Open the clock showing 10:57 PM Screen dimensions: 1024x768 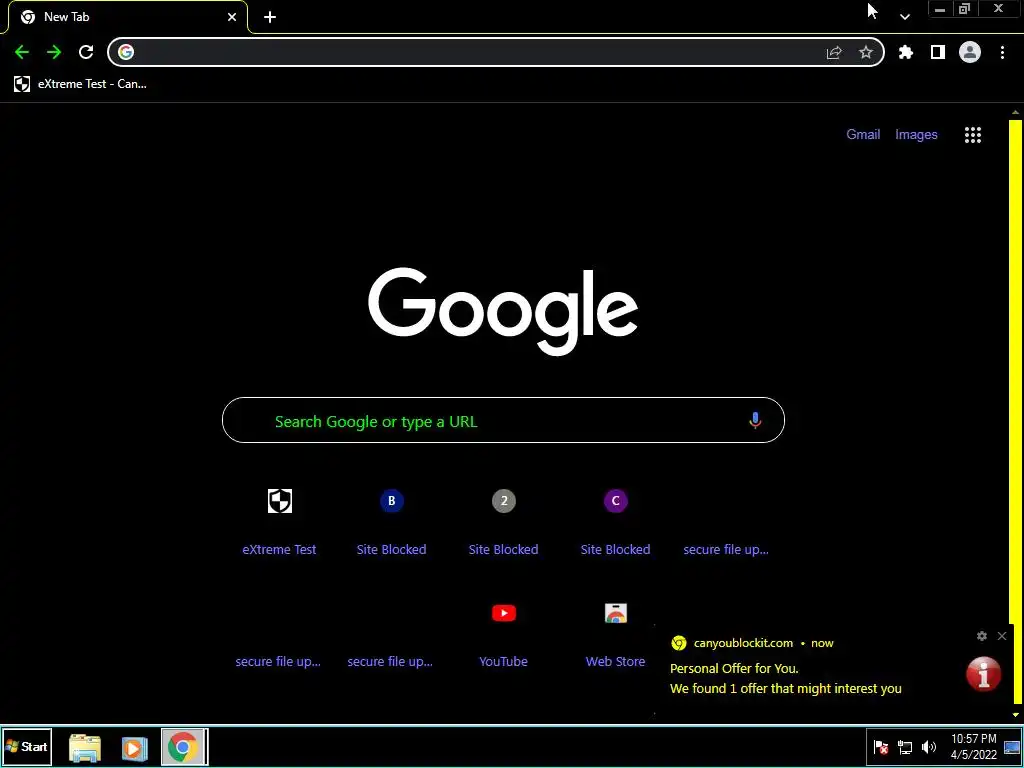pos(974,747)
